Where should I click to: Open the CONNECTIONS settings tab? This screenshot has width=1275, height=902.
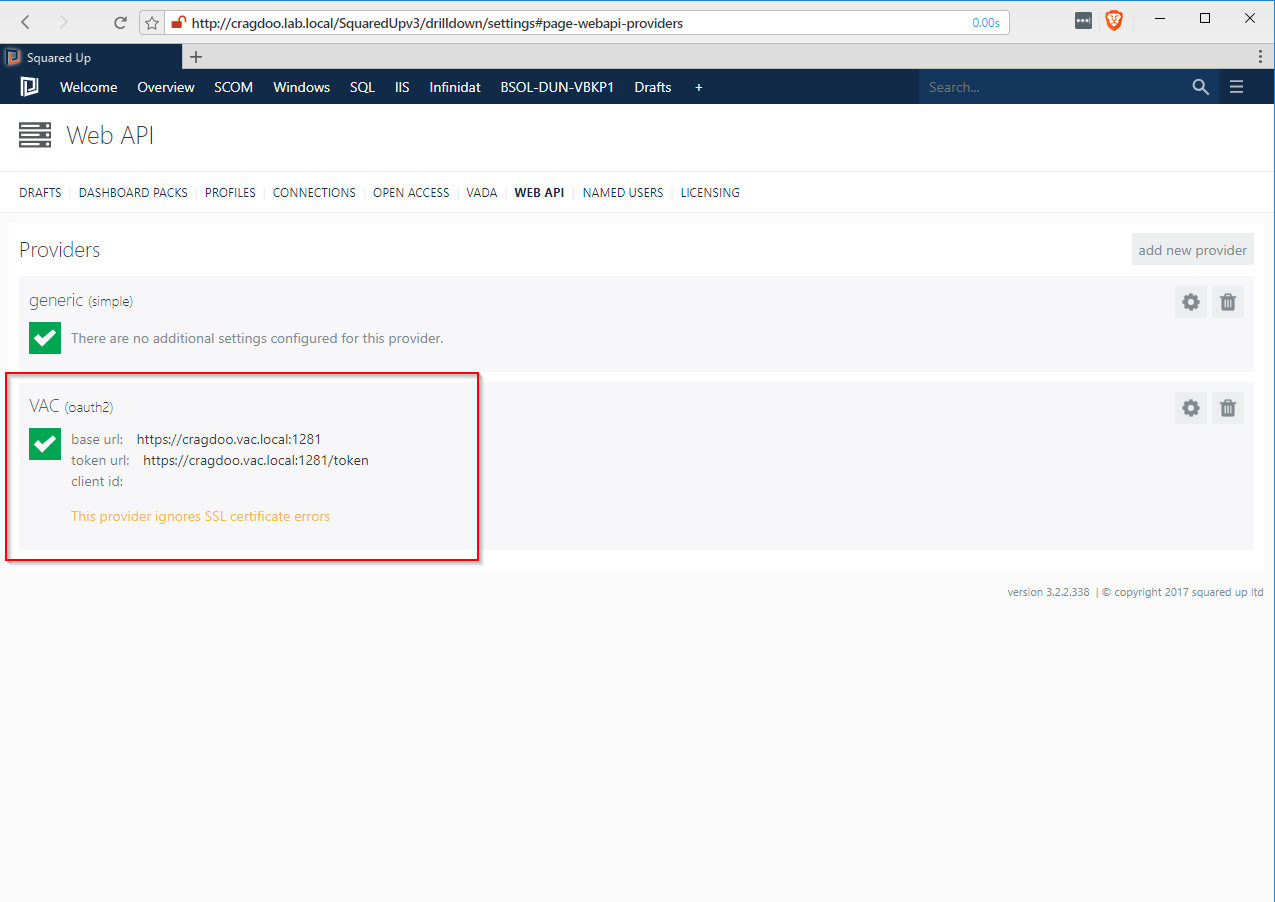[314, 193]
